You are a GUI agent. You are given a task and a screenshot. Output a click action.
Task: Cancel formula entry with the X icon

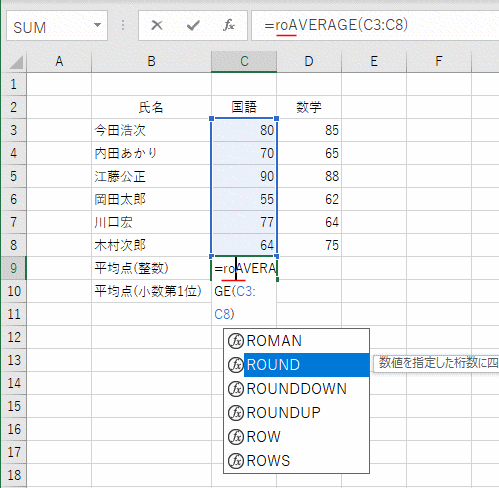click(x=156, y=25)
